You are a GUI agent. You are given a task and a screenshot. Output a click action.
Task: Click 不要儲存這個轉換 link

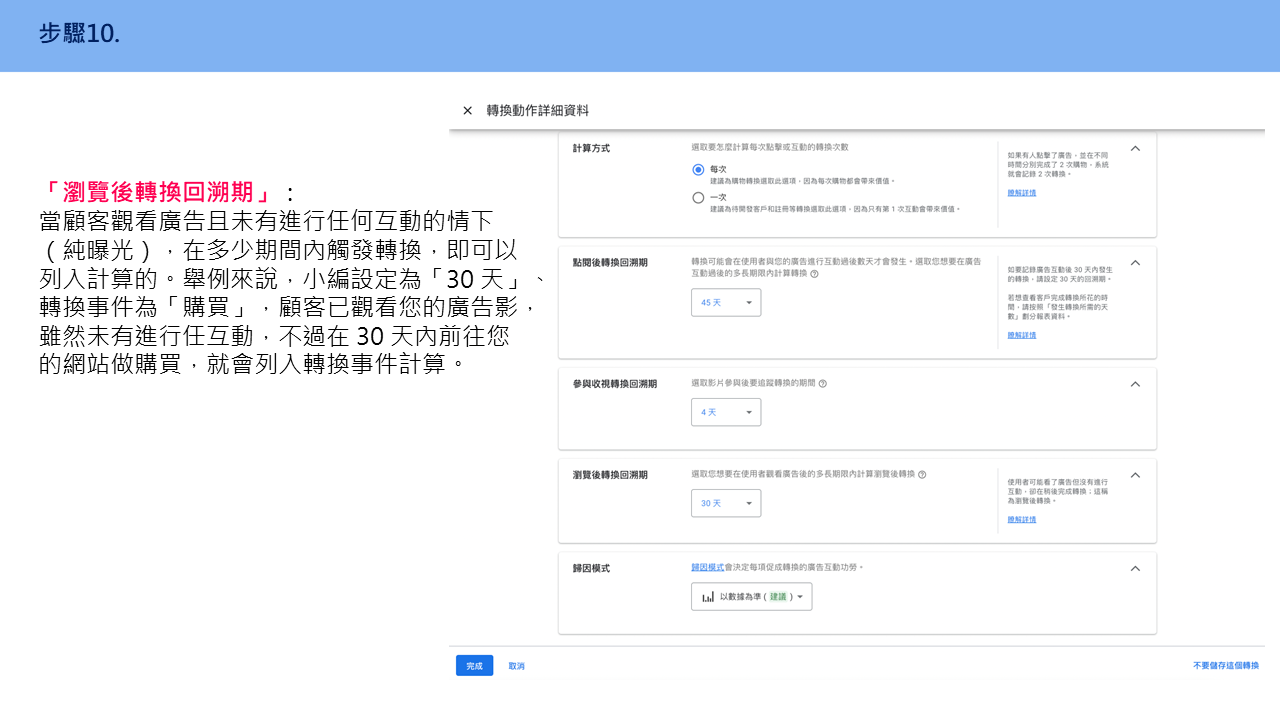[x=1225, y=666]
